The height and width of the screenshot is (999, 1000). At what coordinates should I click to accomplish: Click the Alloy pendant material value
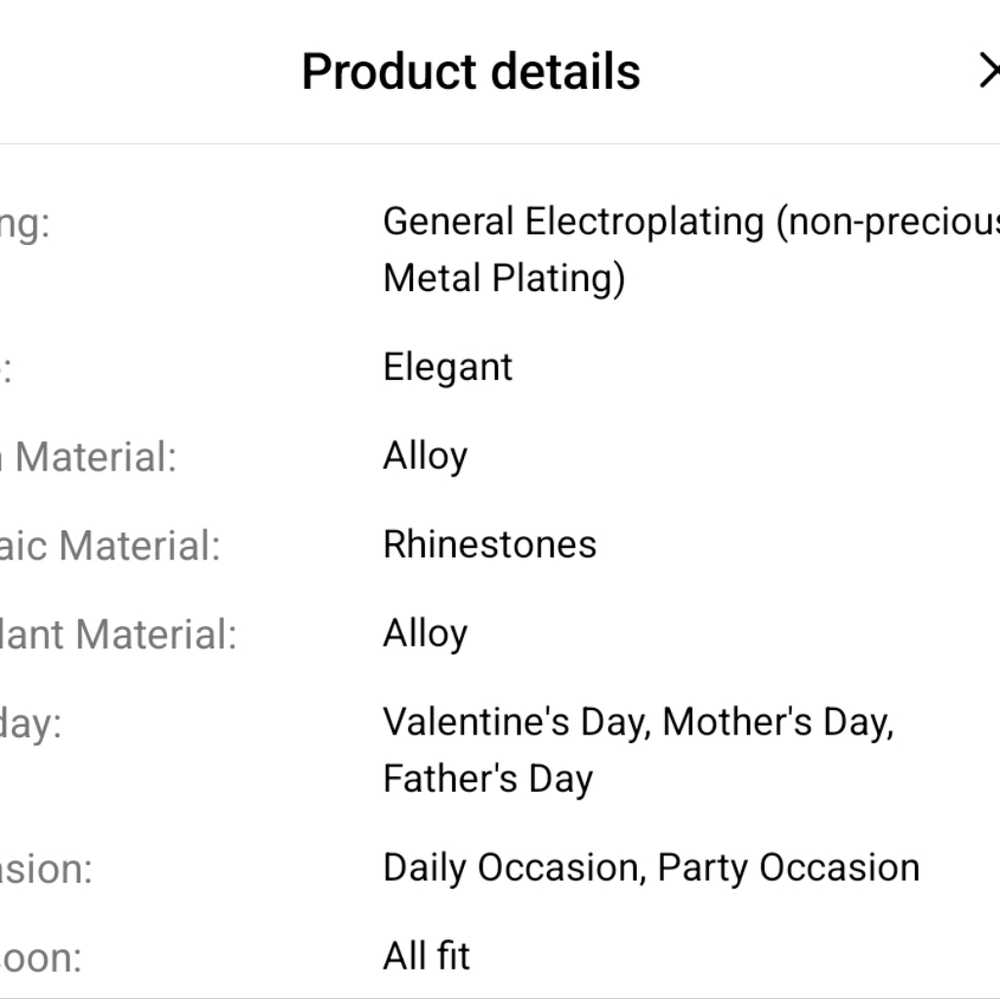[425, 633]
